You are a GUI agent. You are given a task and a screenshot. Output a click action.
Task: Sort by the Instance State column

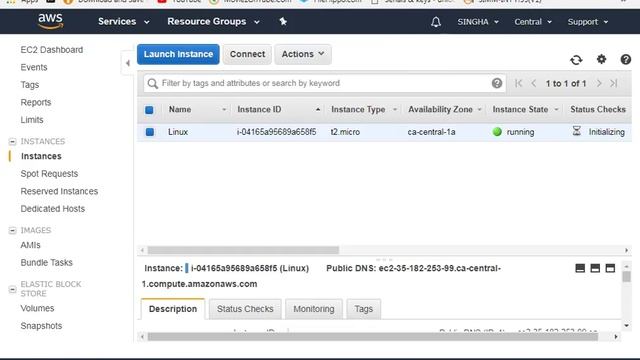pyautogui.click(x=520, y=109)
